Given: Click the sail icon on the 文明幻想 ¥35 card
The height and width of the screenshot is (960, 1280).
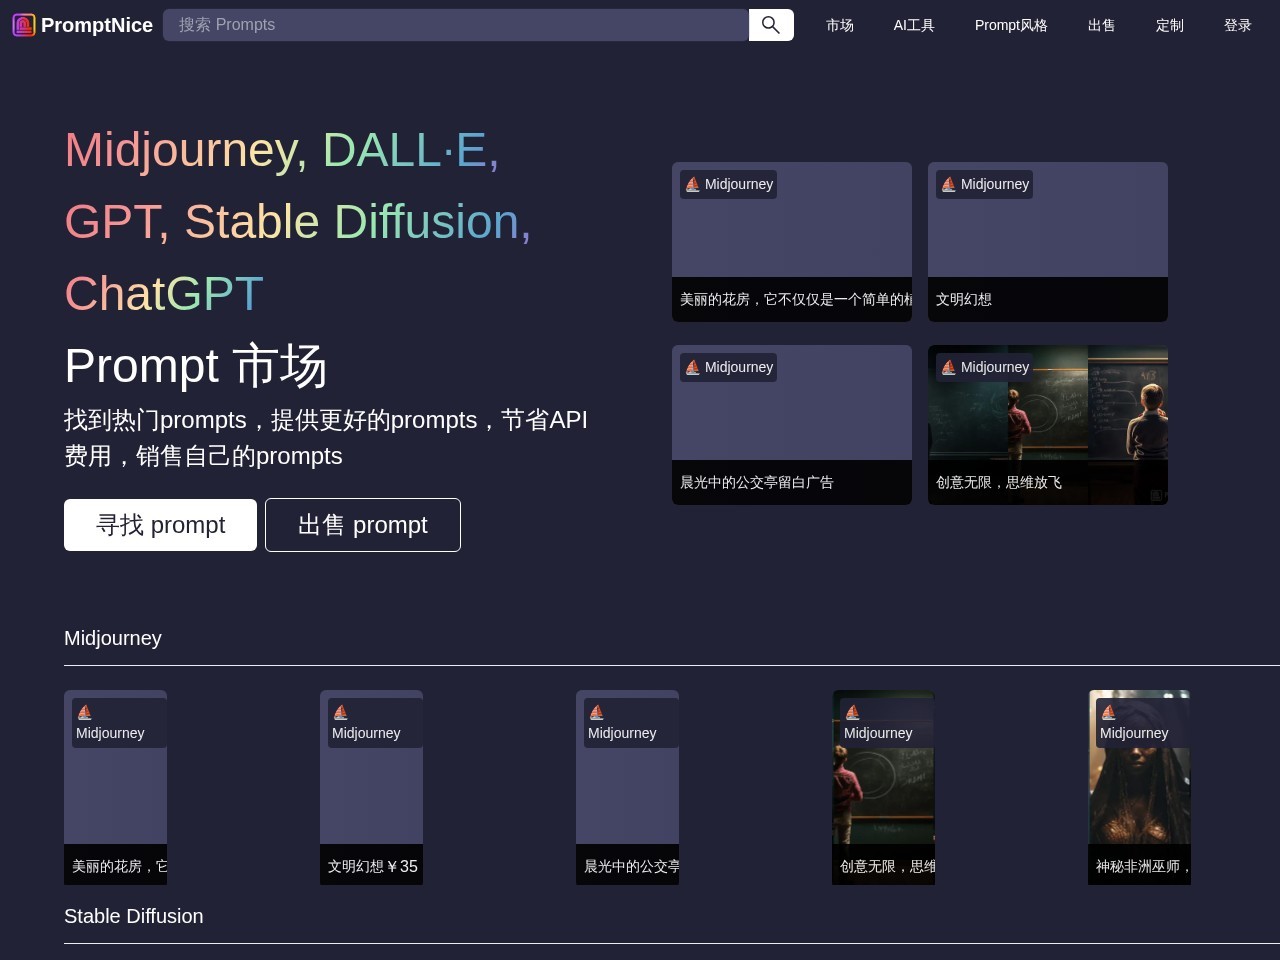Looking at the screenshot, I should pyautogui.click(x=341, y=712).
